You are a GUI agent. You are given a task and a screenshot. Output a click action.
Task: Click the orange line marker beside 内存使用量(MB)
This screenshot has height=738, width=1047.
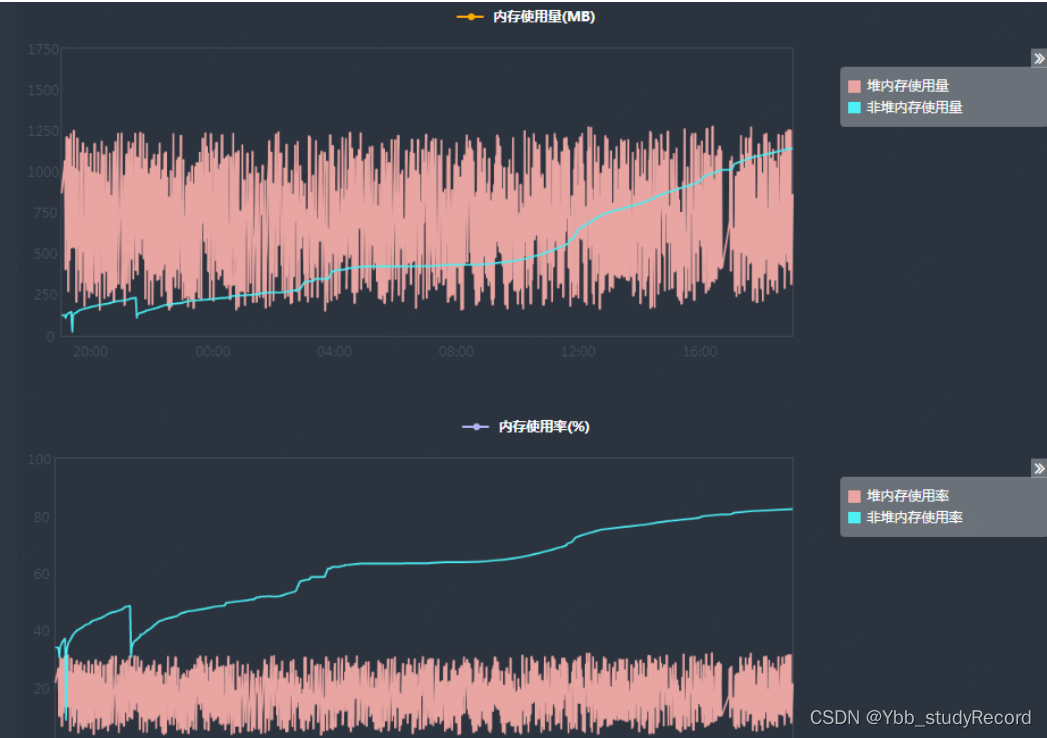[470, 17]
